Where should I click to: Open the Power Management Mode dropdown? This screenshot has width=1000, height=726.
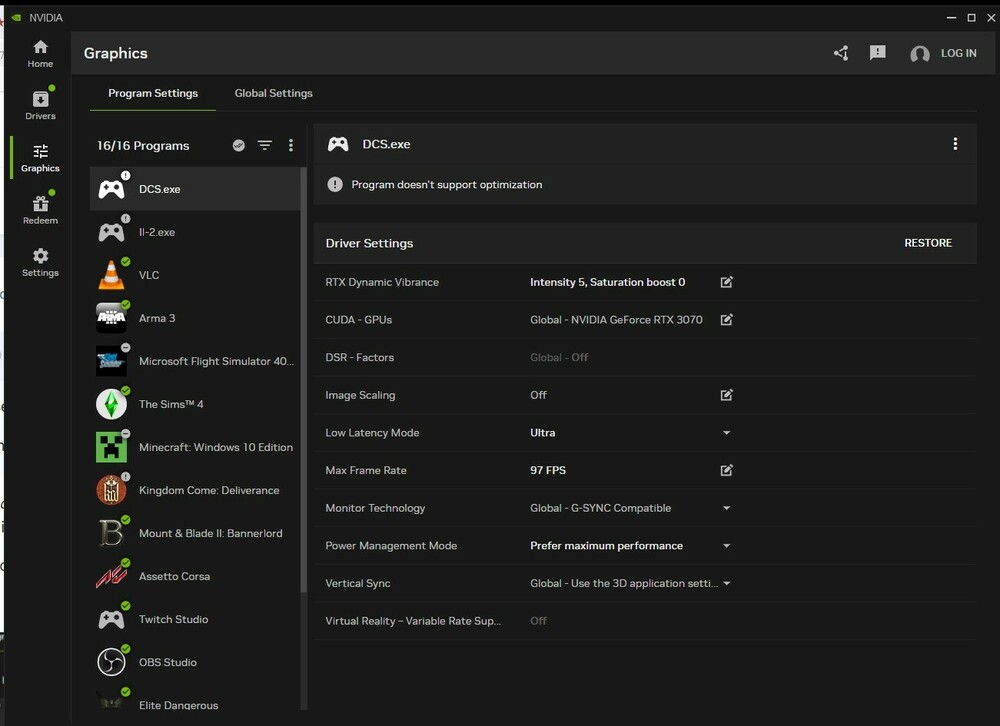pos(727,546)
